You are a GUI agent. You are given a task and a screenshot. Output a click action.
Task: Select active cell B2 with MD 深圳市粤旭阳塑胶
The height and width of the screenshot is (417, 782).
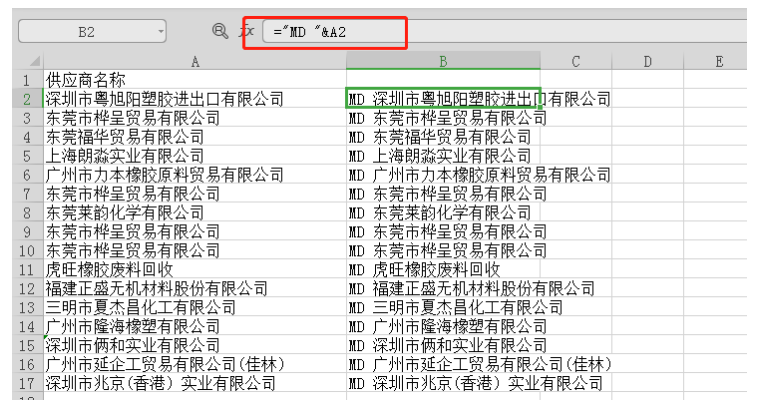point(443,99)
